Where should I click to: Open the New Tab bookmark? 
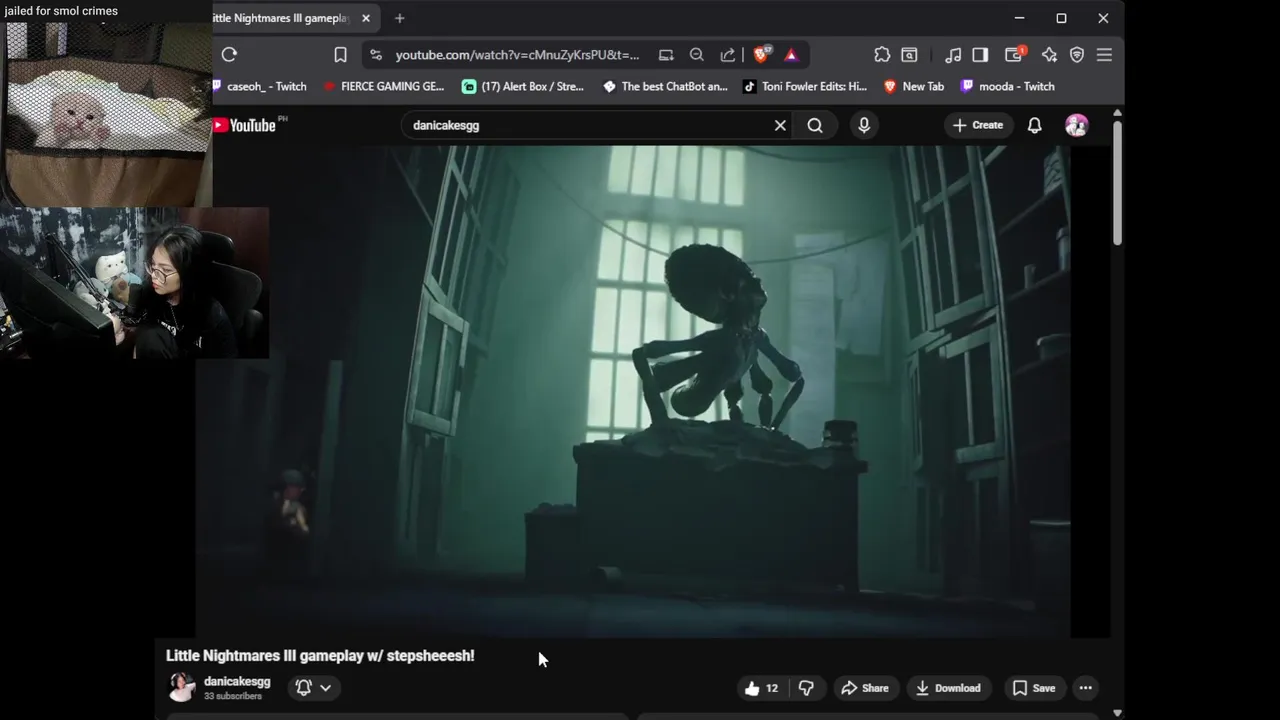[914, 86]
